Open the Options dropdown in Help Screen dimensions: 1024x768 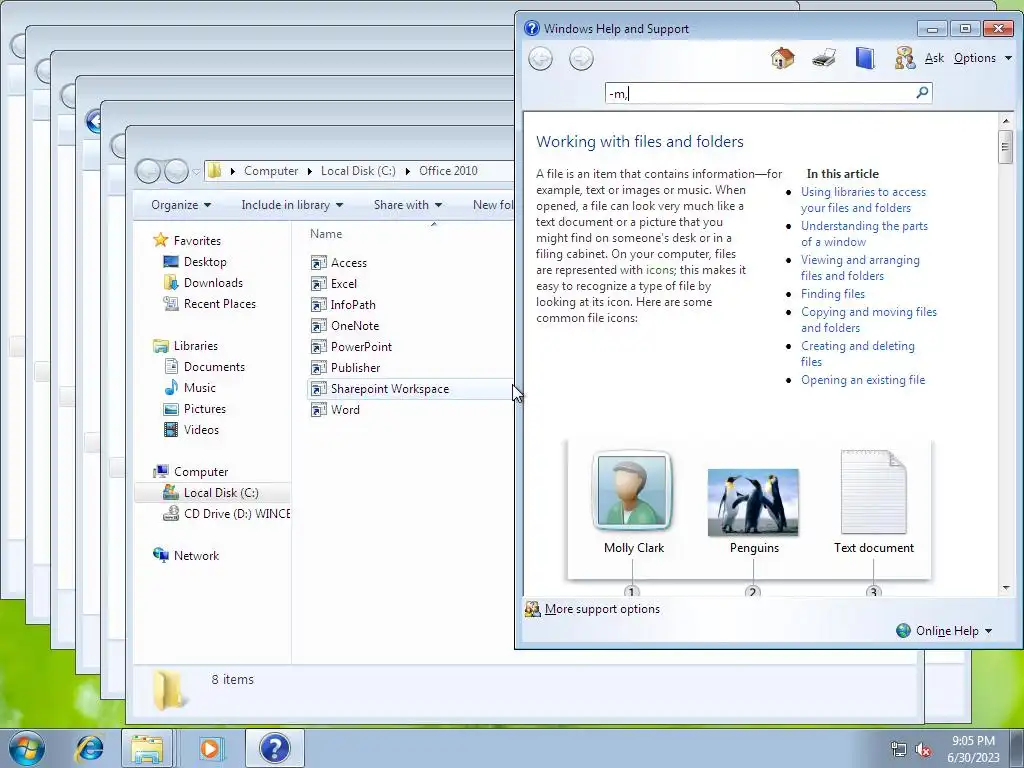[x=982, y=58]
